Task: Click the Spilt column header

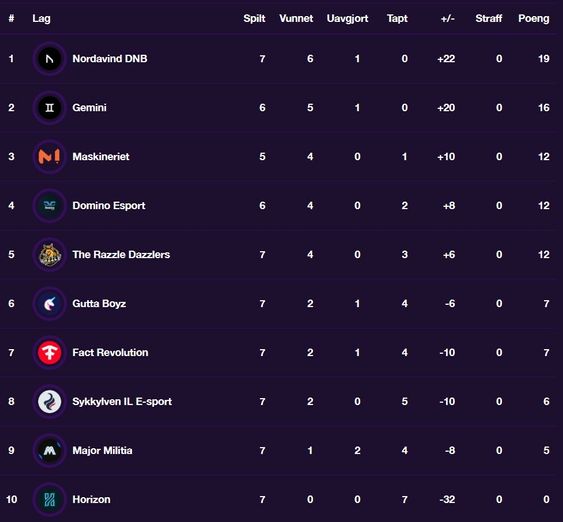Action: coord(254,19)
